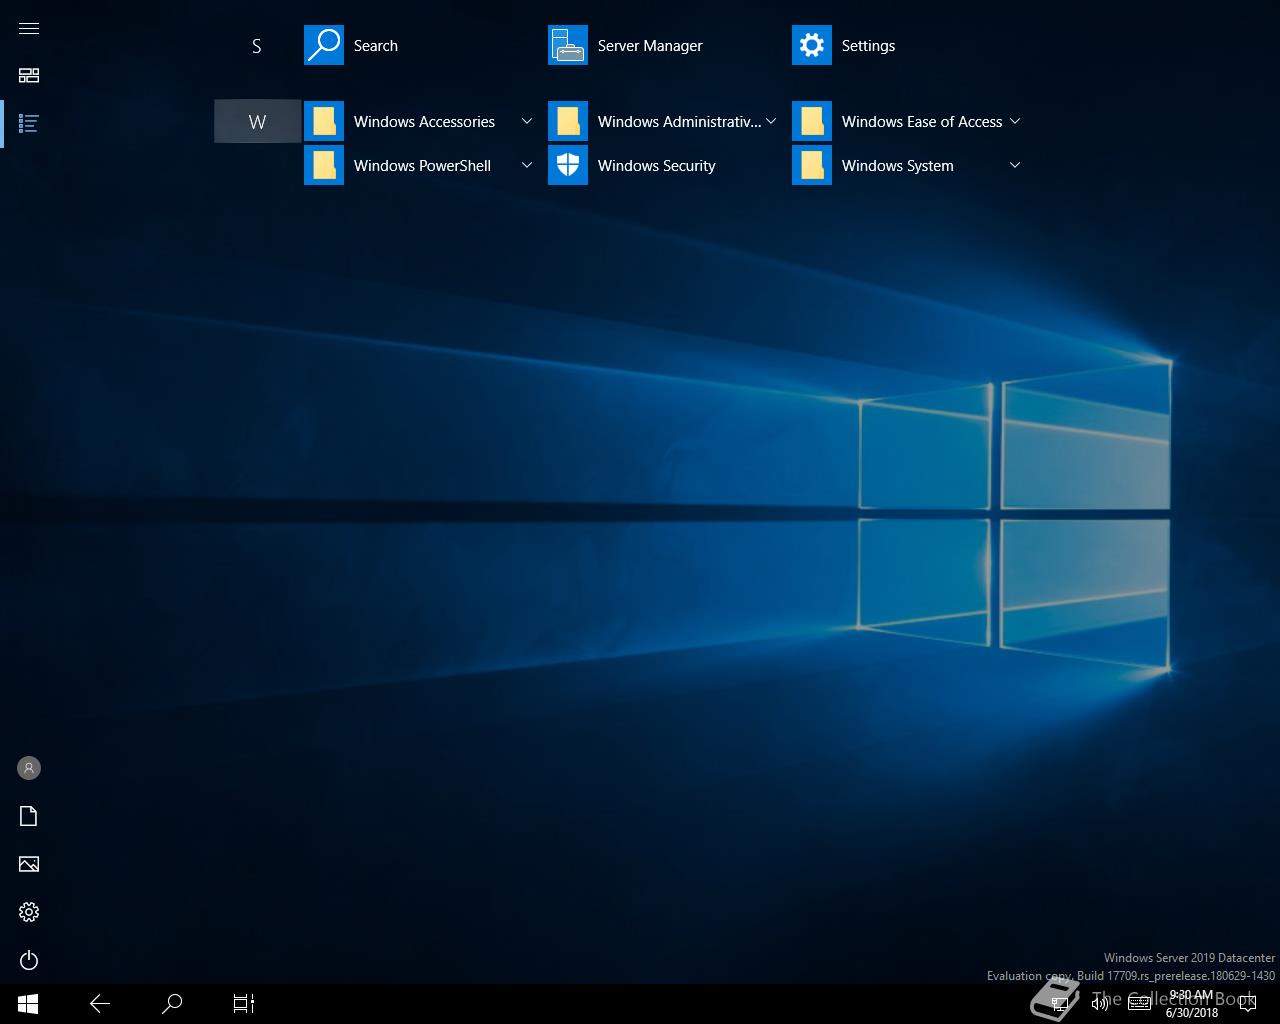Click the Windows Start button
The height and width of the screenshot is (1024, 1280).
(x=28, y=1003)
